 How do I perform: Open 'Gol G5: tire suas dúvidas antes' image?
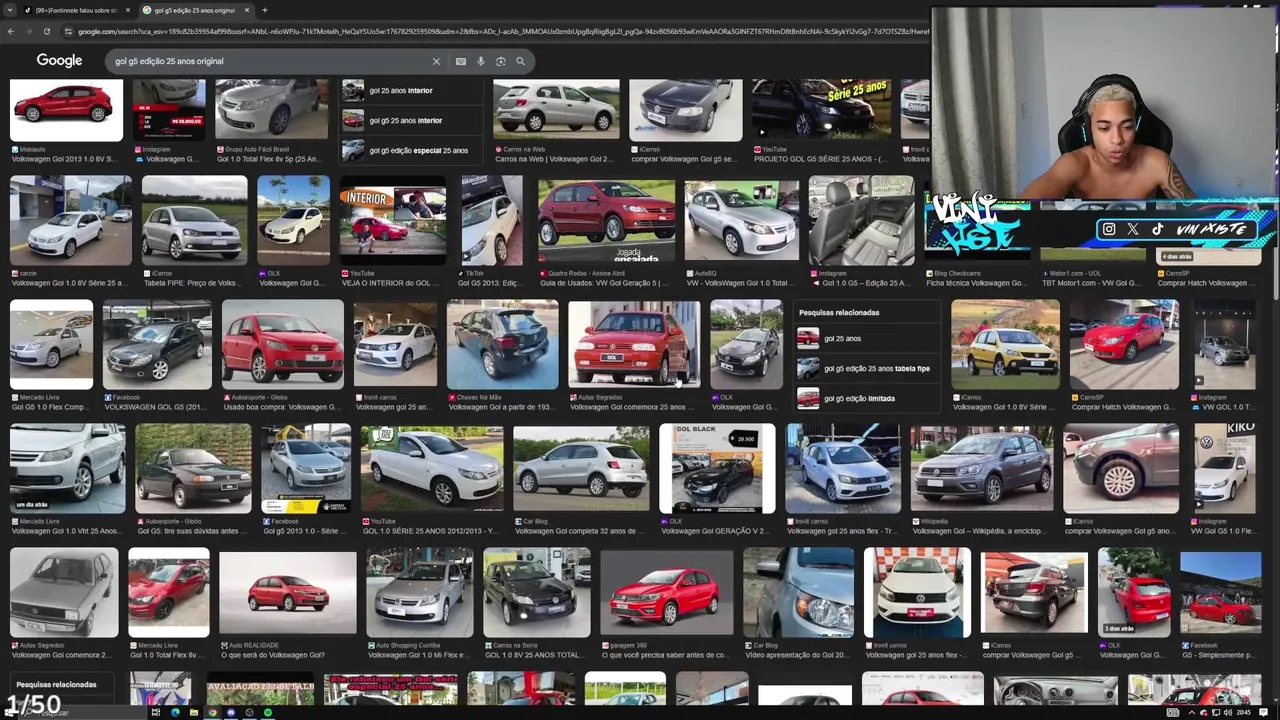193,468
